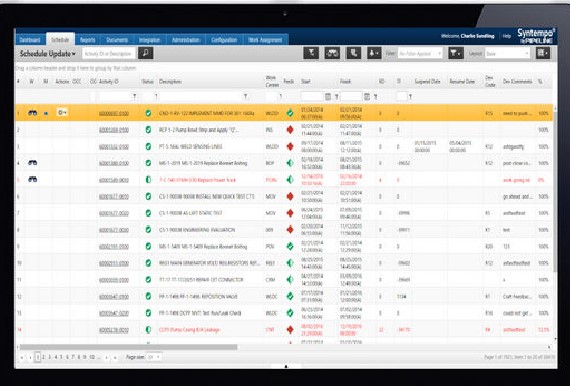Screen dimensions: 570x386
Task: Click the binoculars button in the top toolbar
Action: click(332, 53)
